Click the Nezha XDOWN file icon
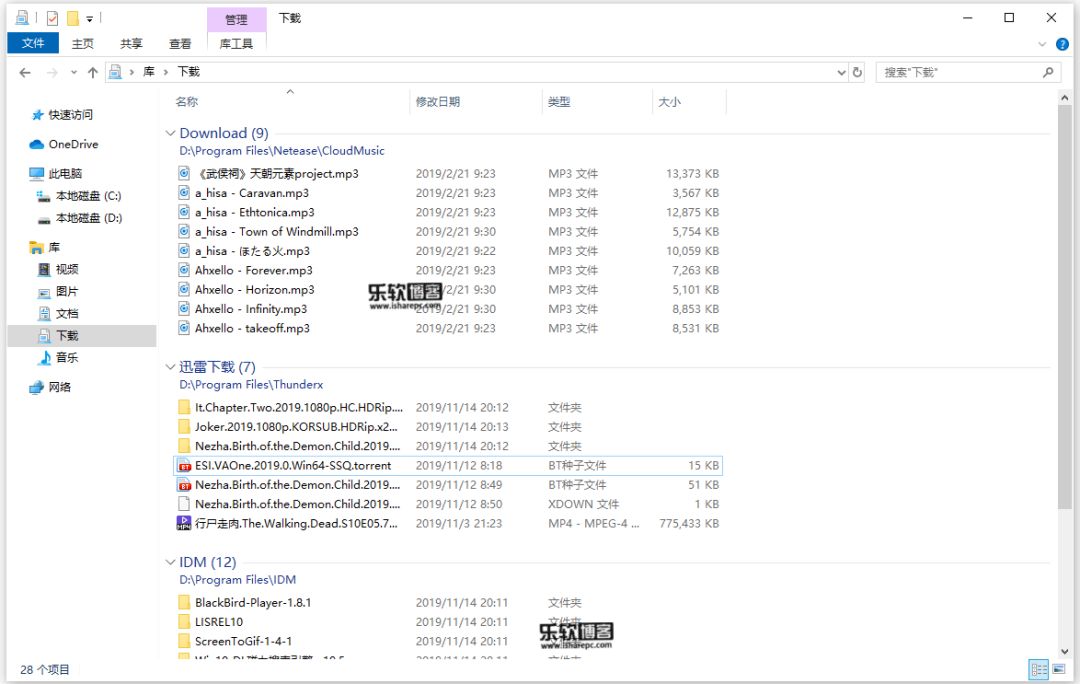The image size is (1080, 684). click(184, 504)
